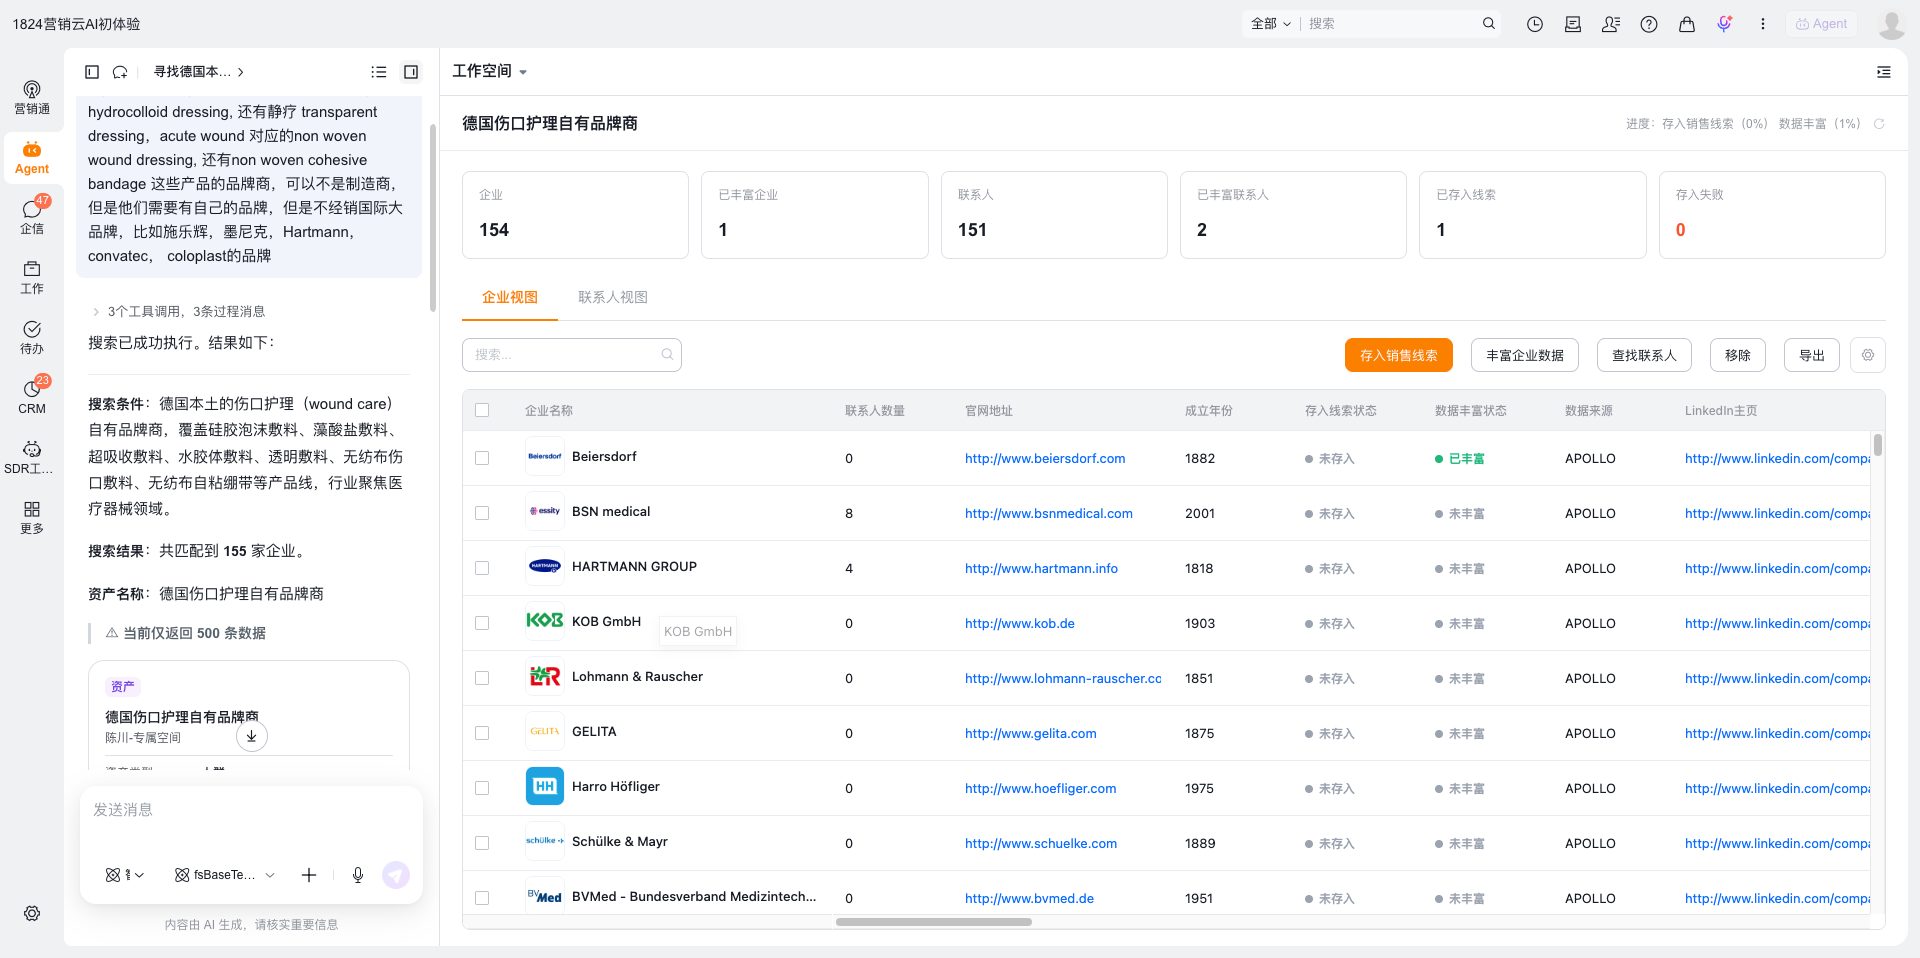The image size is (1920, 958).
Task: Click the search magnifier in top search box
Action: tap(1489, 23)
